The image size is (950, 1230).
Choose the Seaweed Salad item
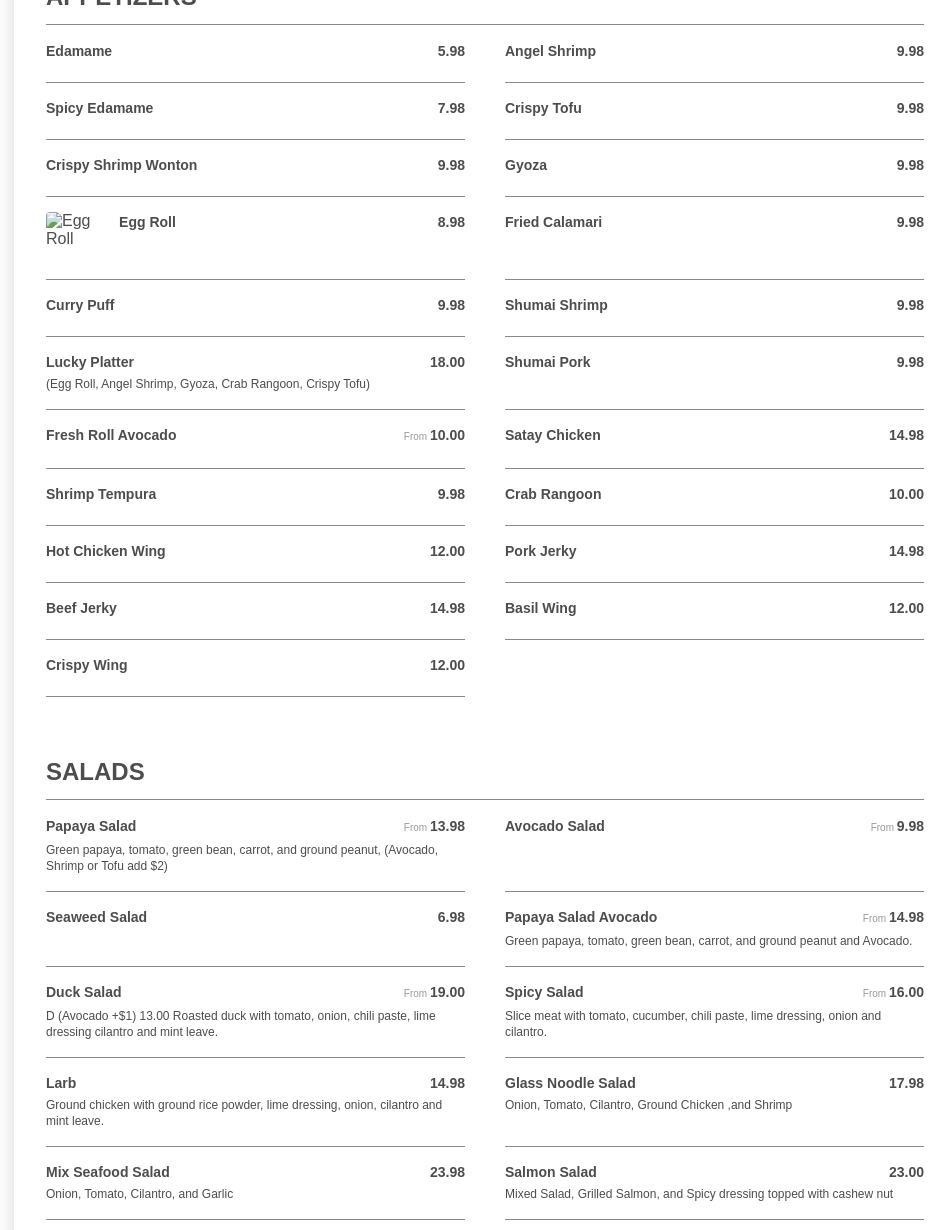point(96,917)
